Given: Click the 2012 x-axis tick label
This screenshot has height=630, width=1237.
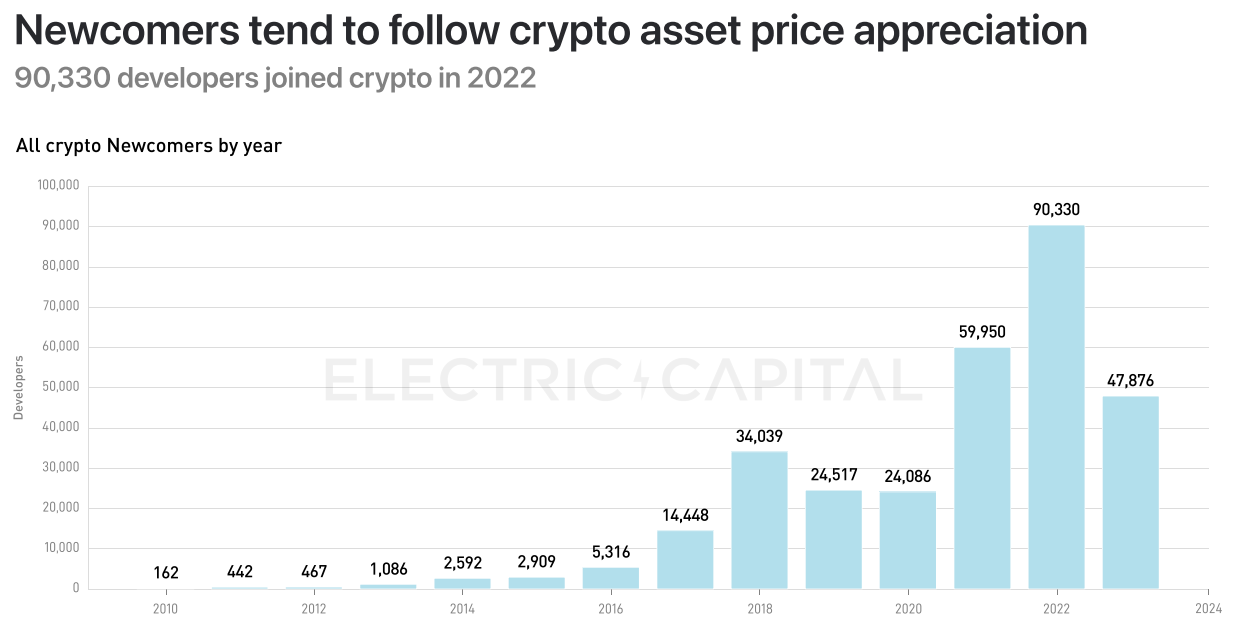Looking at the screenshot, I should click(314, 608).
